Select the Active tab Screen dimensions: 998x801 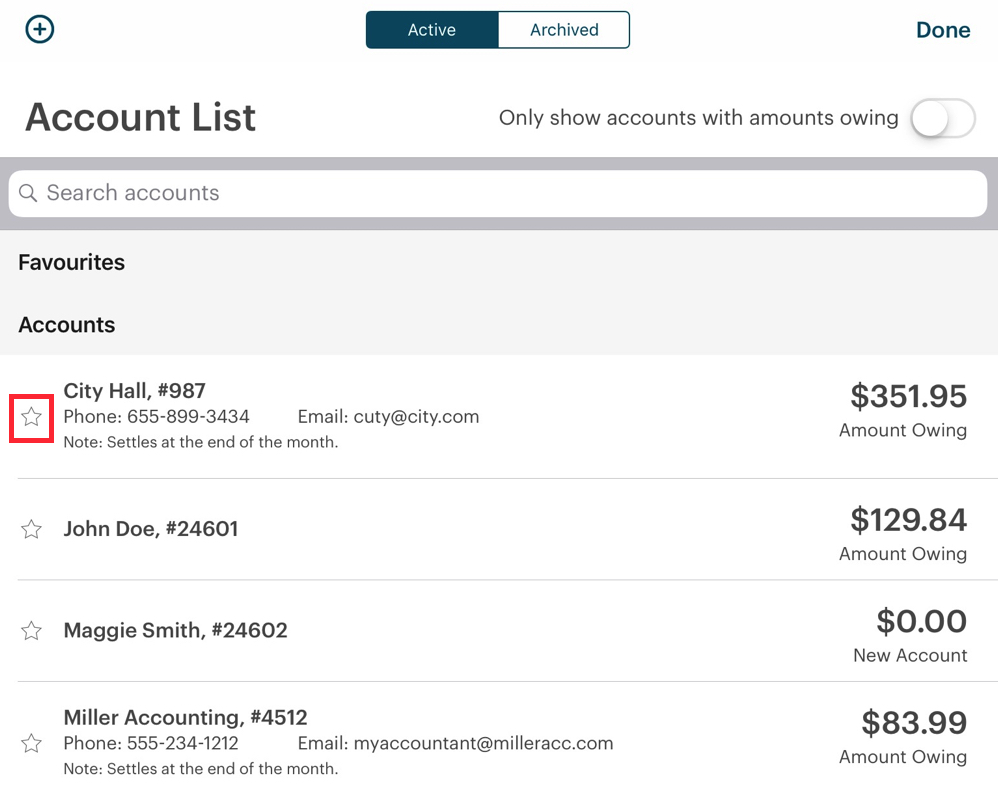(431, 29)
